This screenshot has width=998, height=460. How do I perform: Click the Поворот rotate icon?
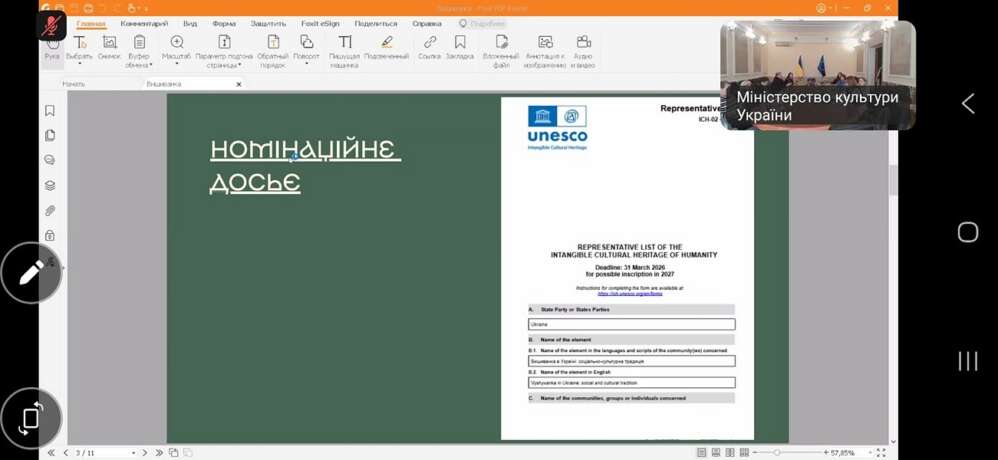(307, 43)
